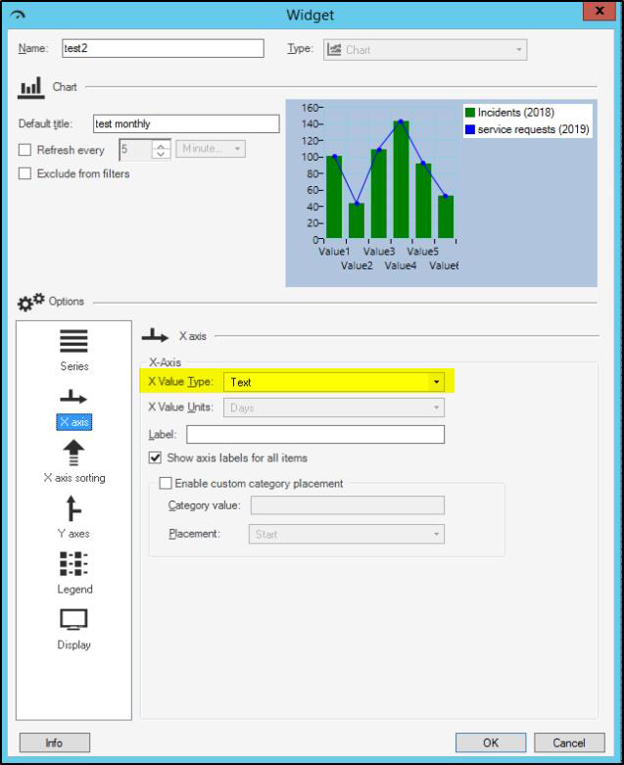Image resolution: width=624 pixels, height=765 pixels.
Task: Click the Info button
Action: (54, 742)
